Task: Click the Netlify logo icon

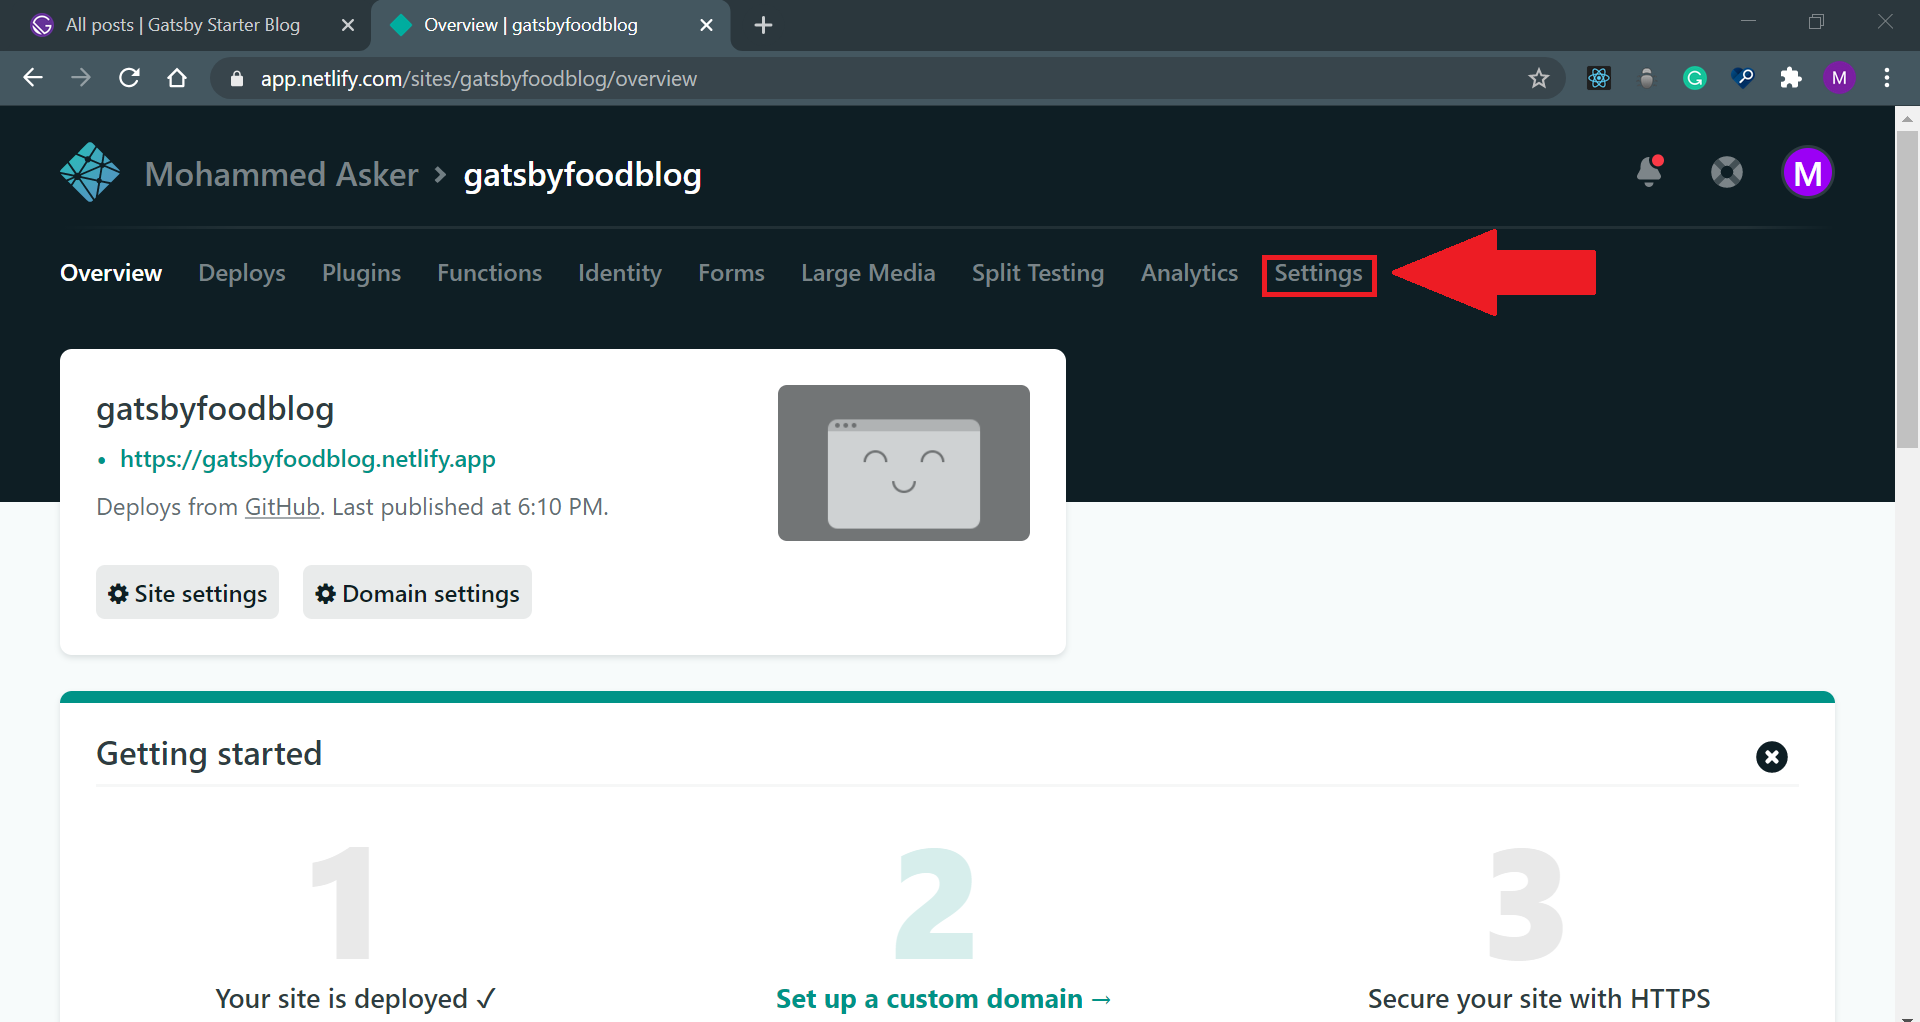Action: click(90, 173)
